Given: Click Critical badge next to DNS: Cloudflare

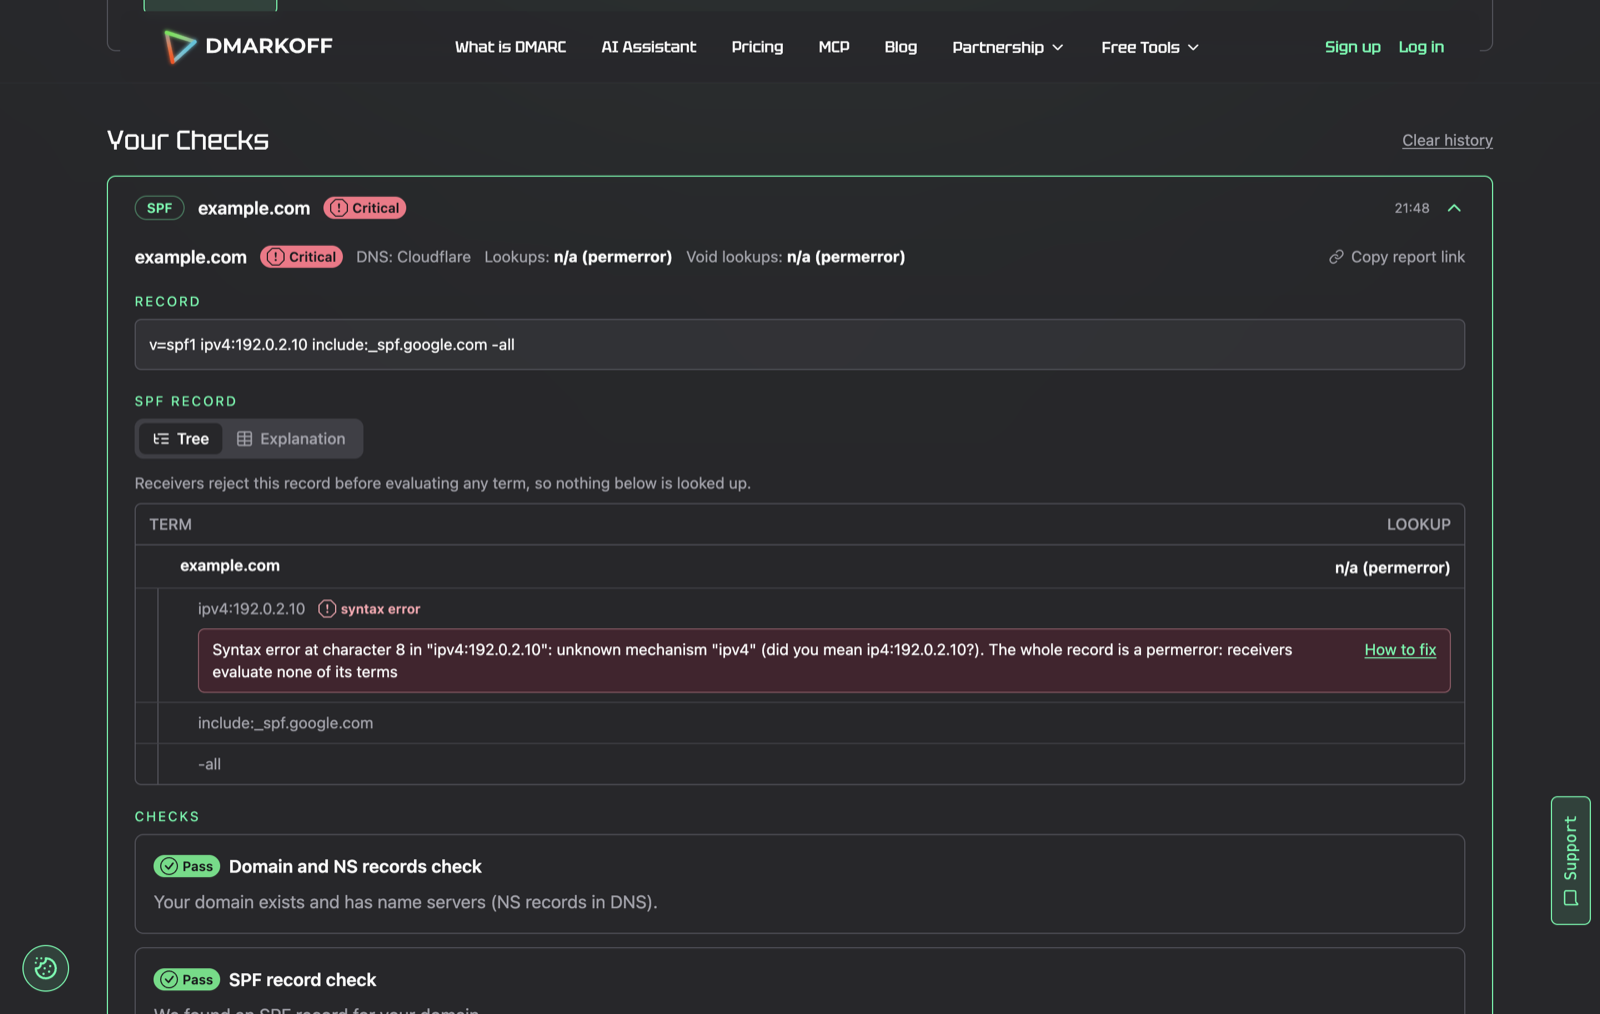Looking at the screenshot, I should (302, 257).
